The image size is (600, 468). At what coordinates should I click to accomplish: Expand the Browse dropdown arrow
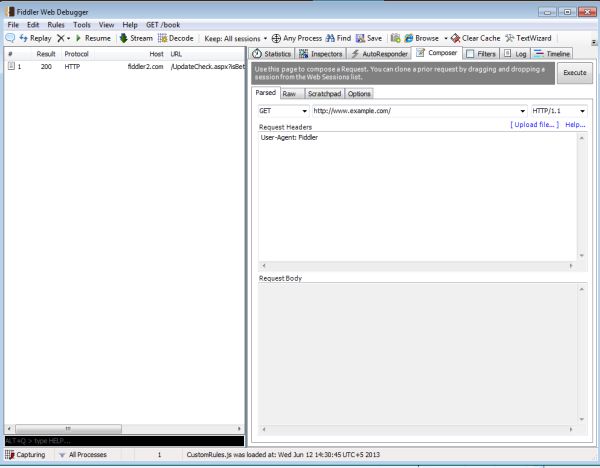click(x=446, y=39)
